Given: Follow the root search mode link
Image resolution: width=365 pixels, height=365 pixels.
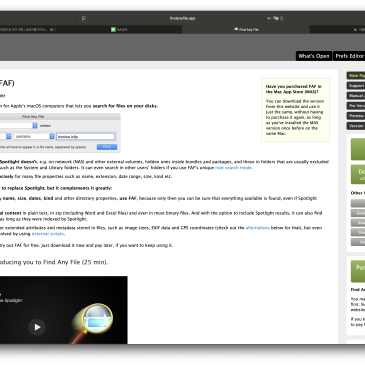Looking at the screenshot, I should pos(233,168).
